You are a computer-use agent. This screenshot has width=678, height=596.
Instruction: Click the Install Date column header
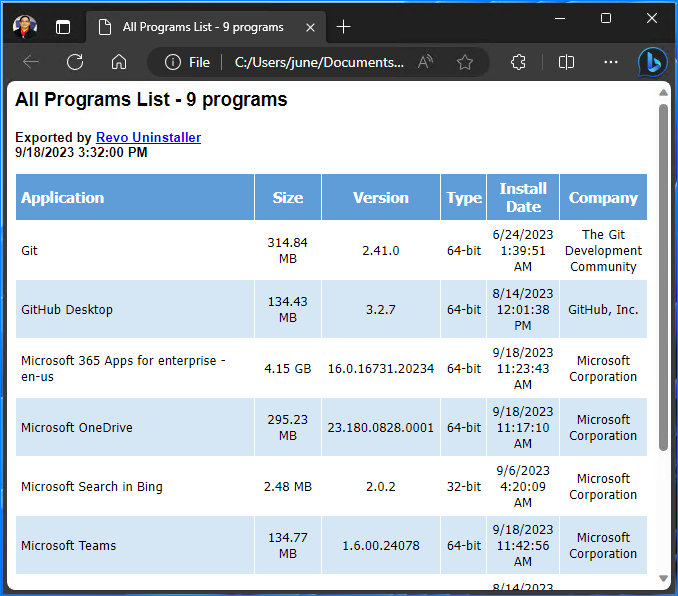point(523,197)
